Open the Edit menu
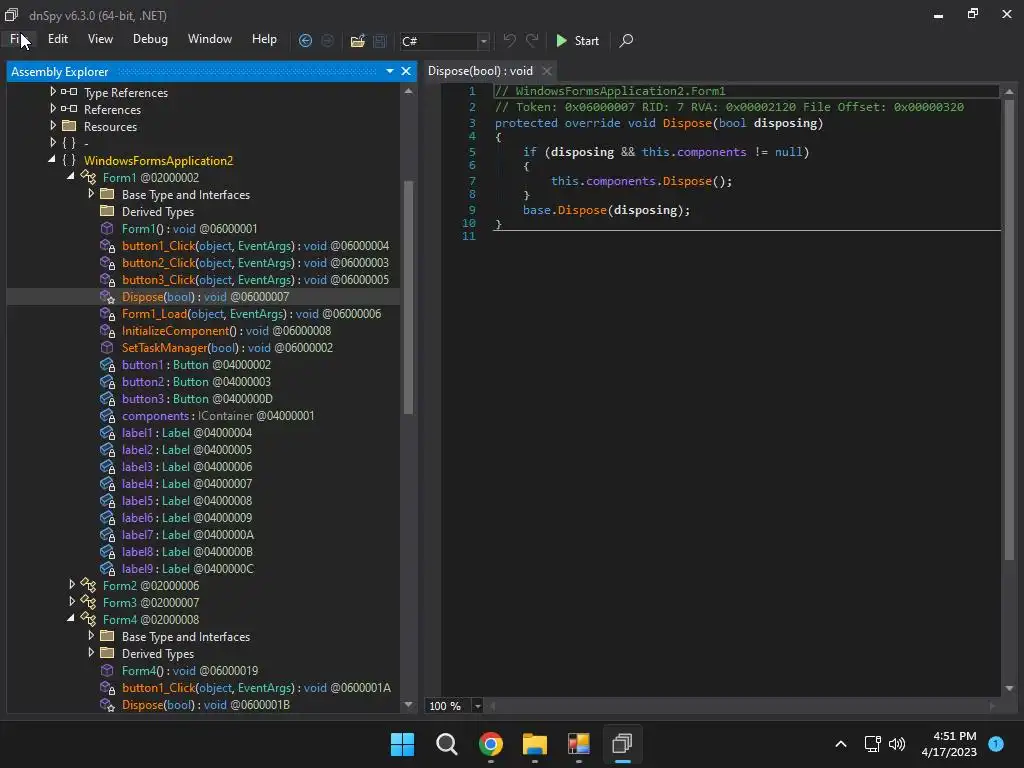 tap(57, 39)
